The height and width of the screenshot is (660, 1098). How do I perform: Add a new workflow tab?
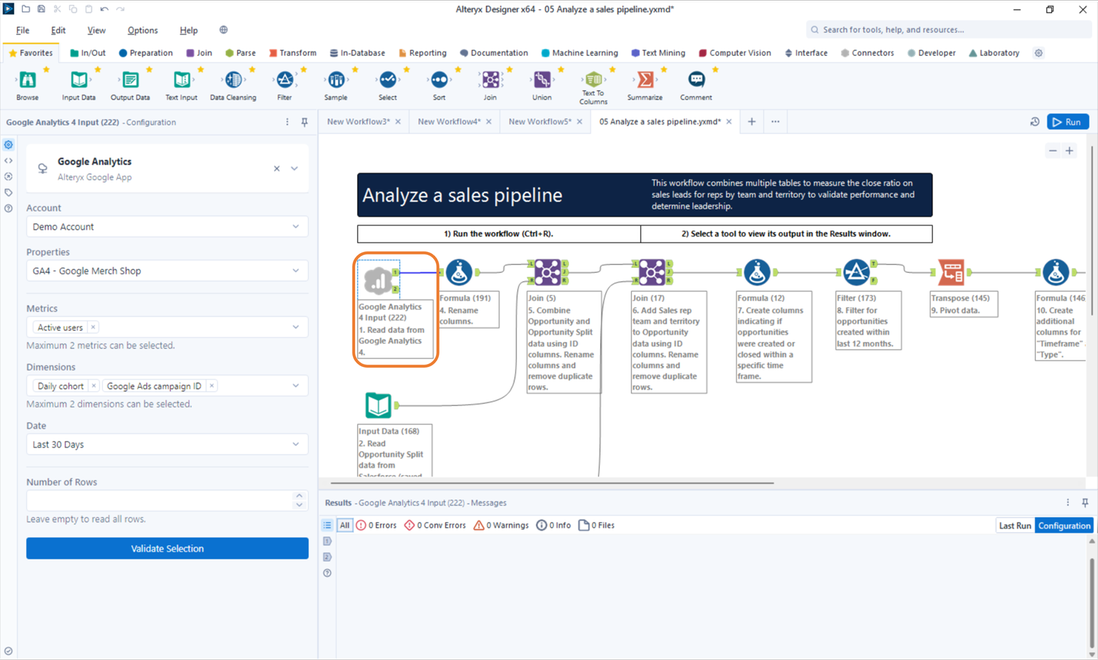coord(751,122)
